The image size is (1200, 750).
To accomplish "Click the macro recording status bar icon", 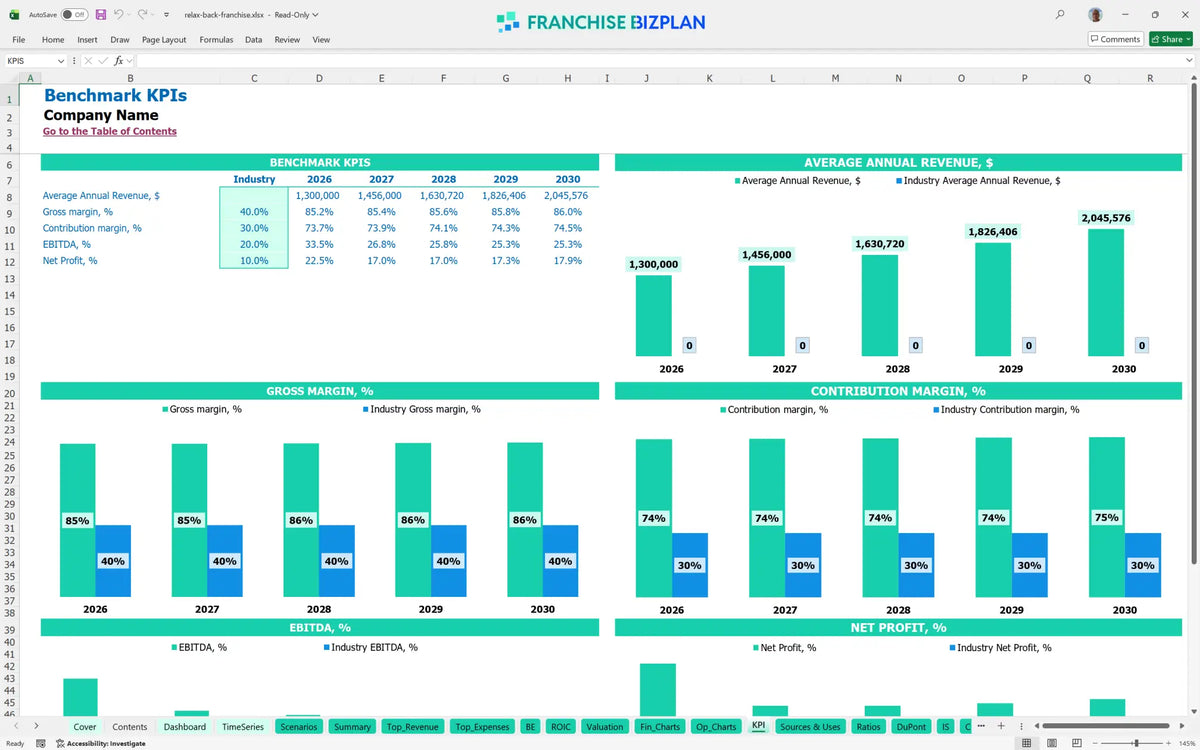I will click(x=41, y=743).
